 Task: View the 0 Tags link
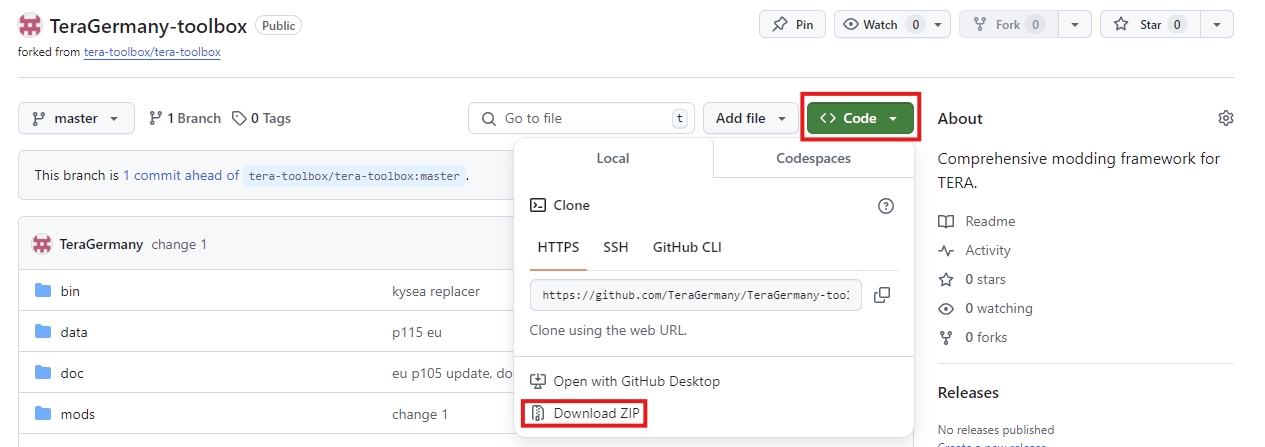[x=261, y=118]
